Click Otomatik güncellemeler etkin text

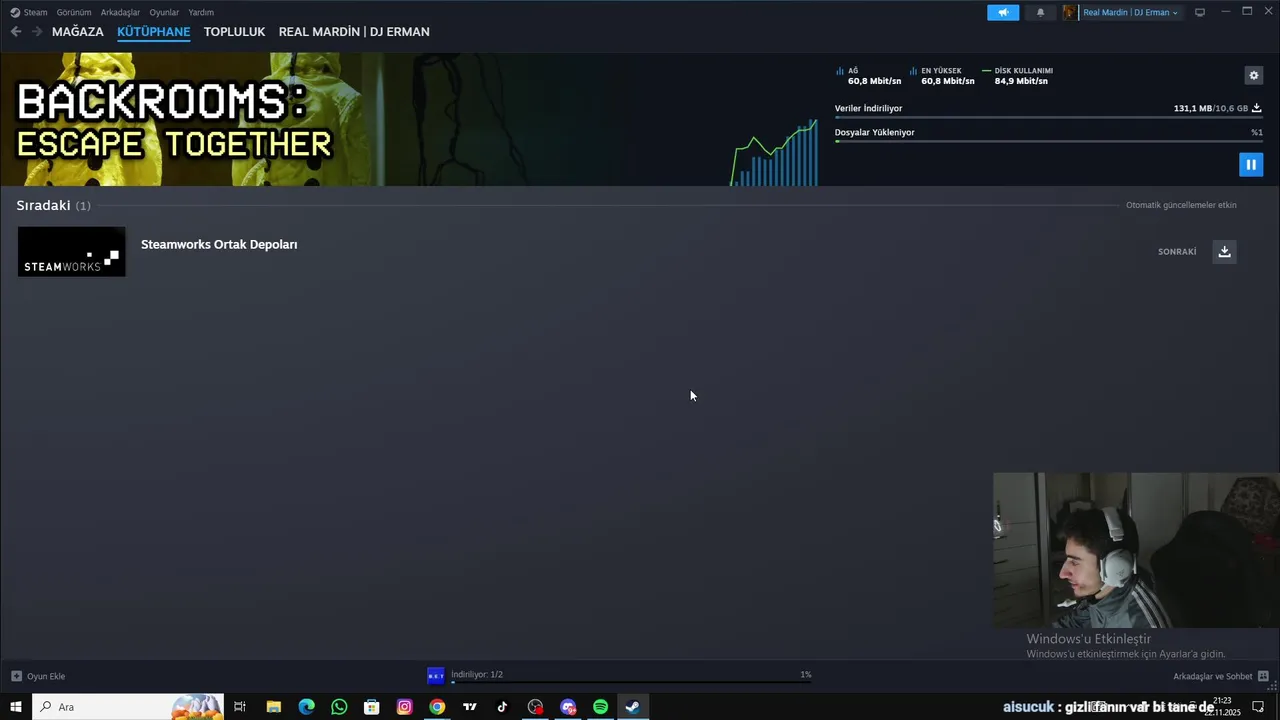[1181, 205]
